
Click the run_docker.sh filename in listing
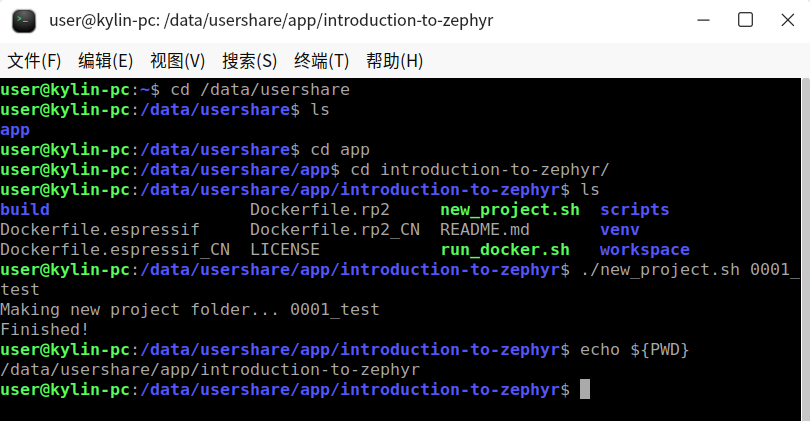[505, 250]
